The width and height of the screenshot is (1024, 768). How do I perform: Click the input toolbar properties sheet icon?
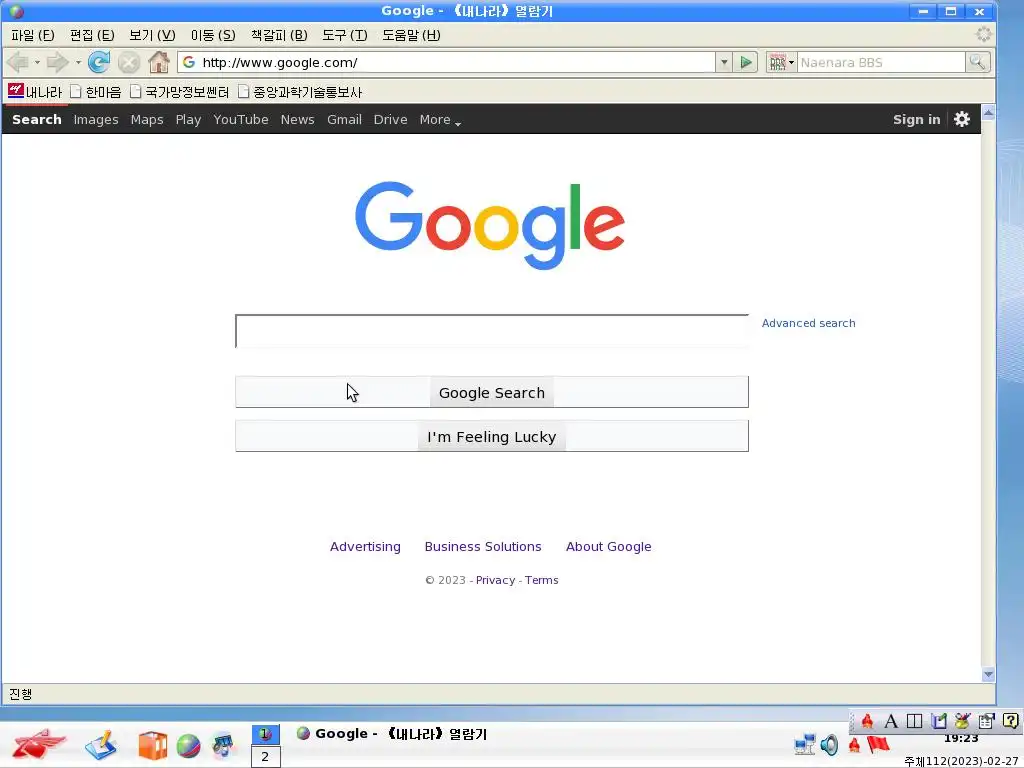986,721
